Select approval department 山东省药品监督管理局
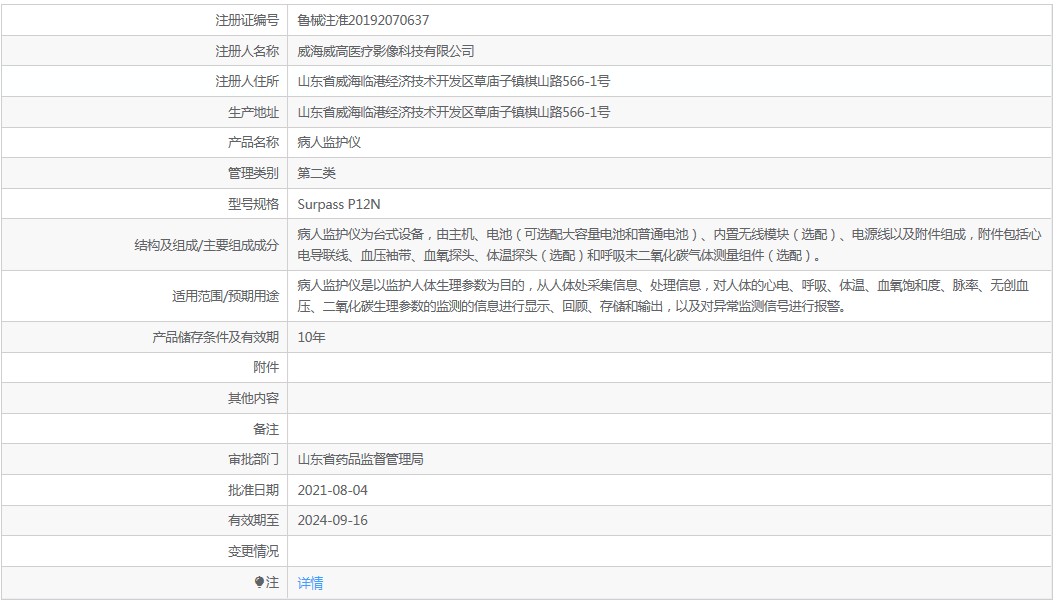 [x=361, y=460]
